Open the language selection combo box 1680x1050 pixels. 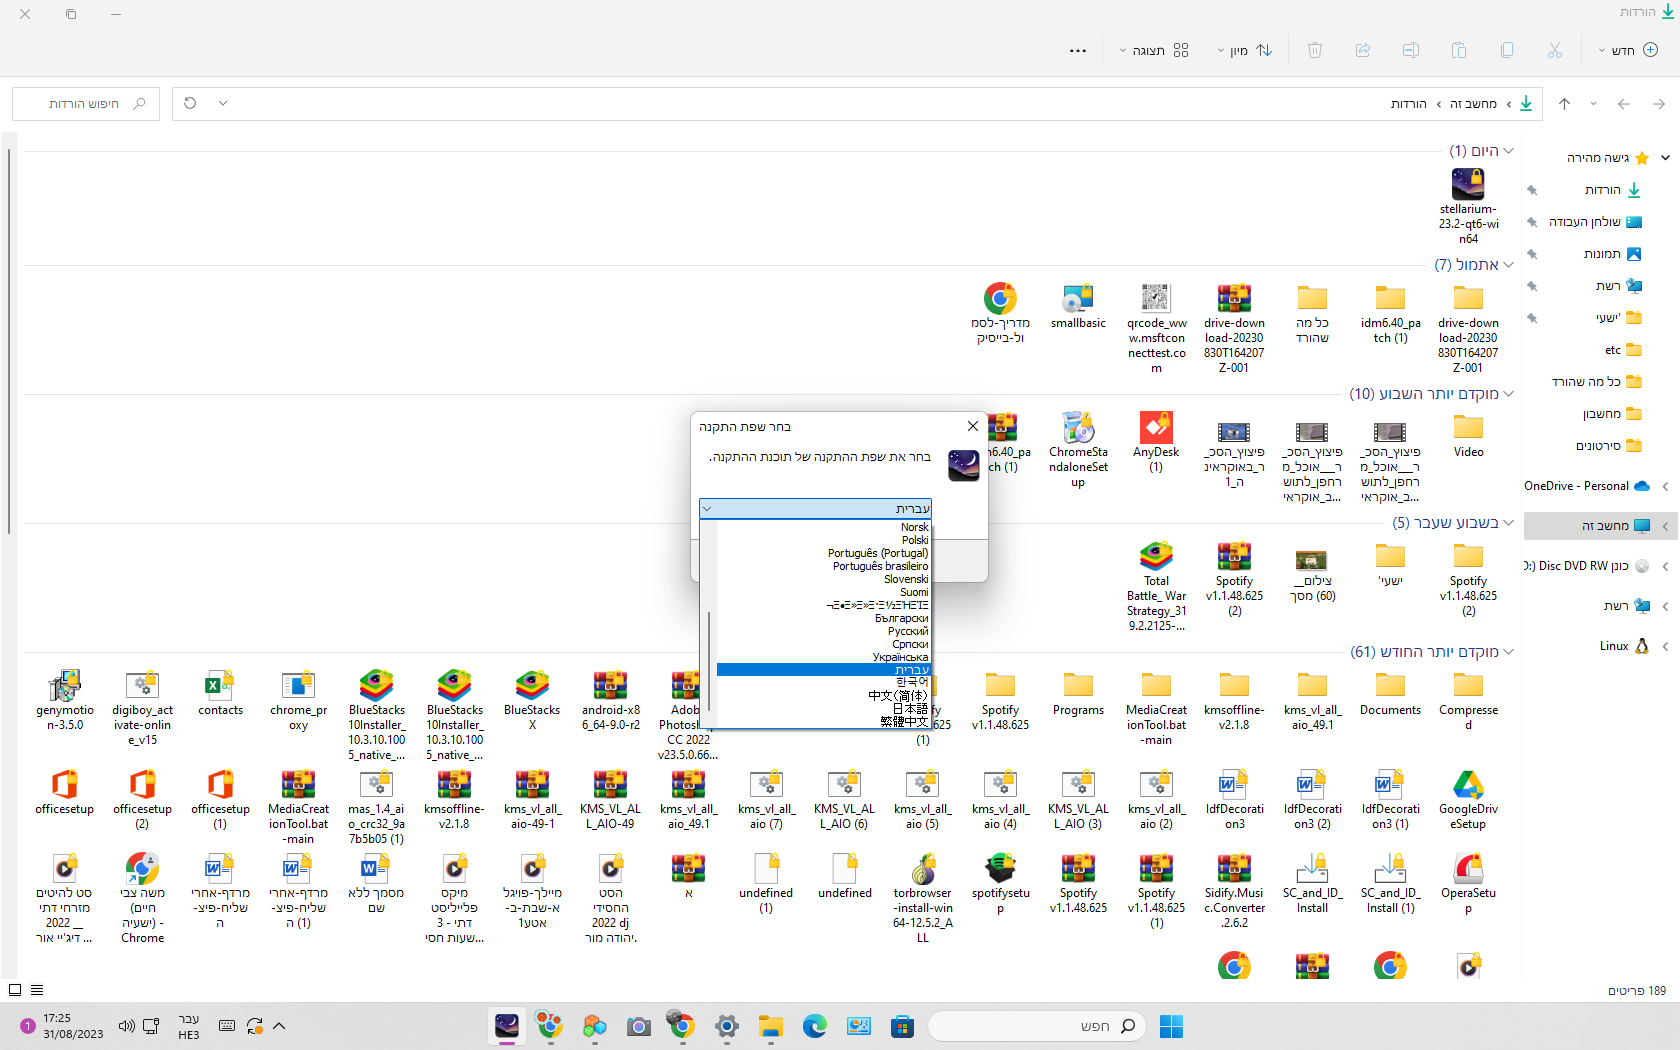tap(815, 508)
